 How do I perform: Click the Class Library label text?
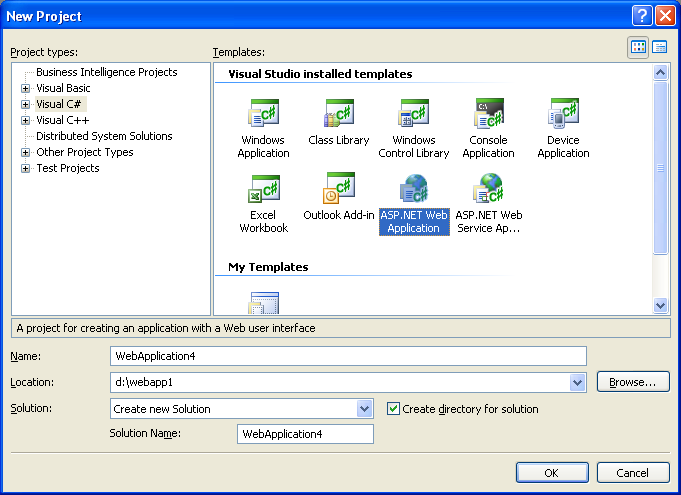339,140
